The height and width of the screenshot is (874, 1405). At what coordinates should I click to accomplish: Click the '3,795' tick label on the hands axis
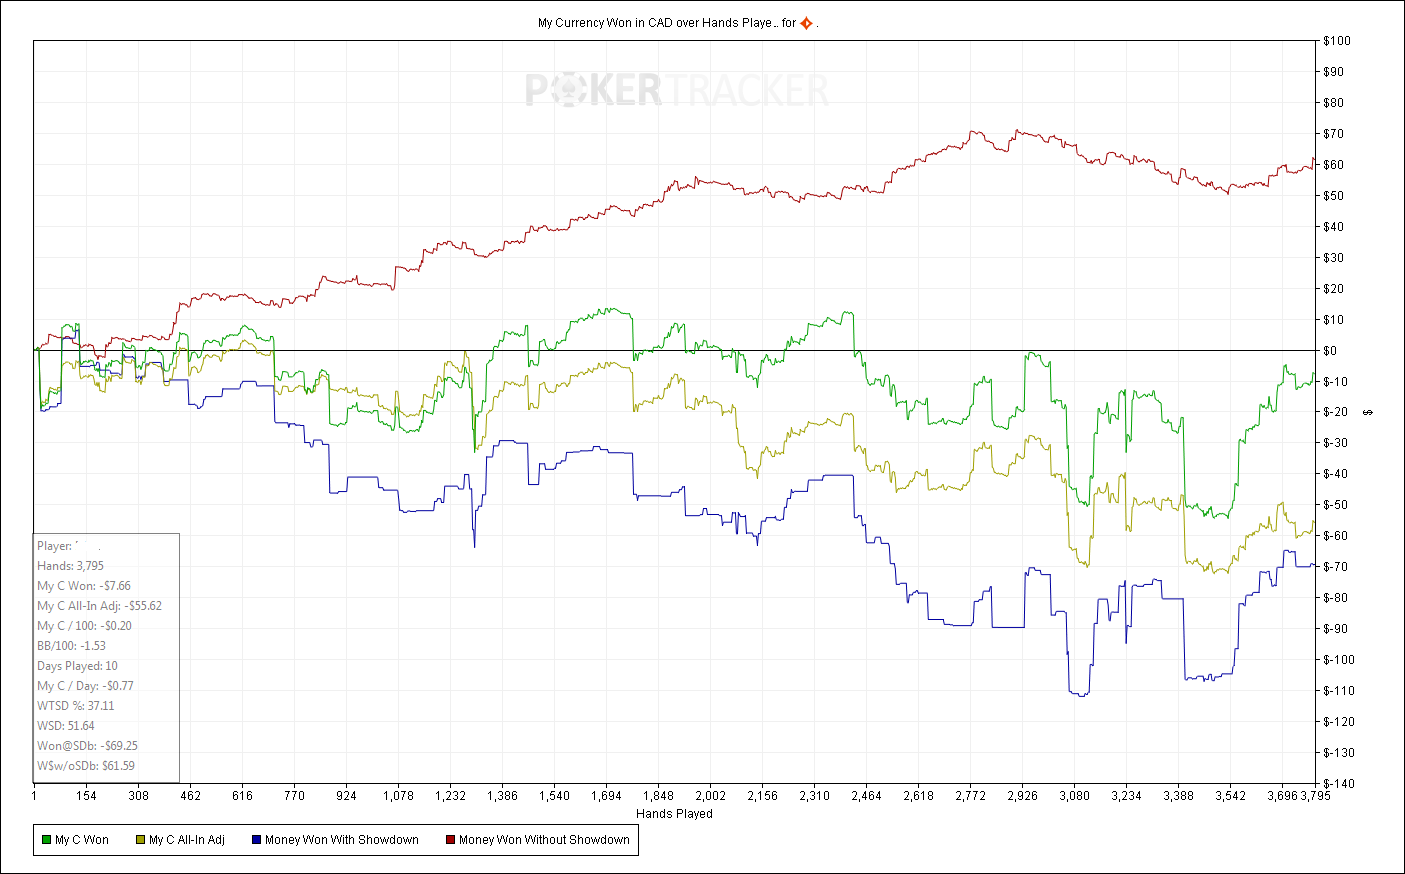click(1315, 796)
